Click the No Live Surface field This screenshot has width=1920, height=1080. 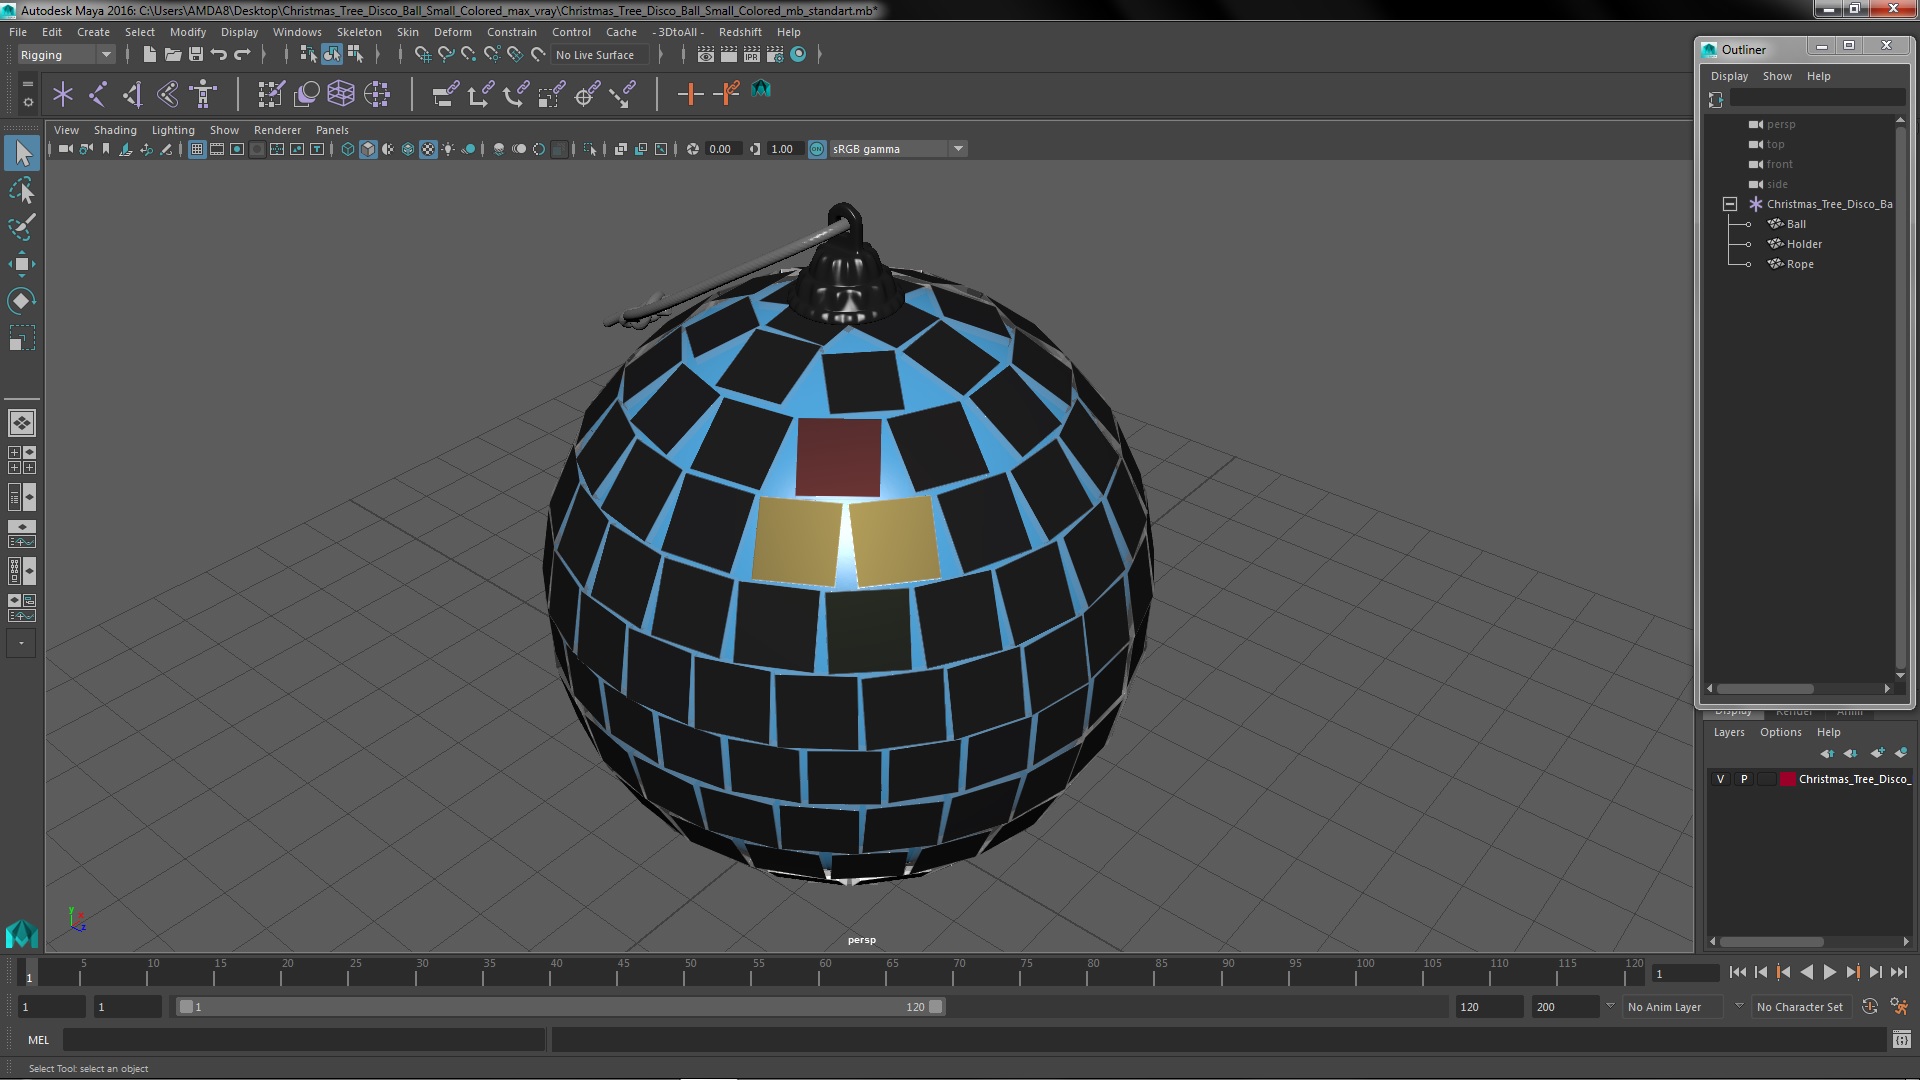coord(600,55)
